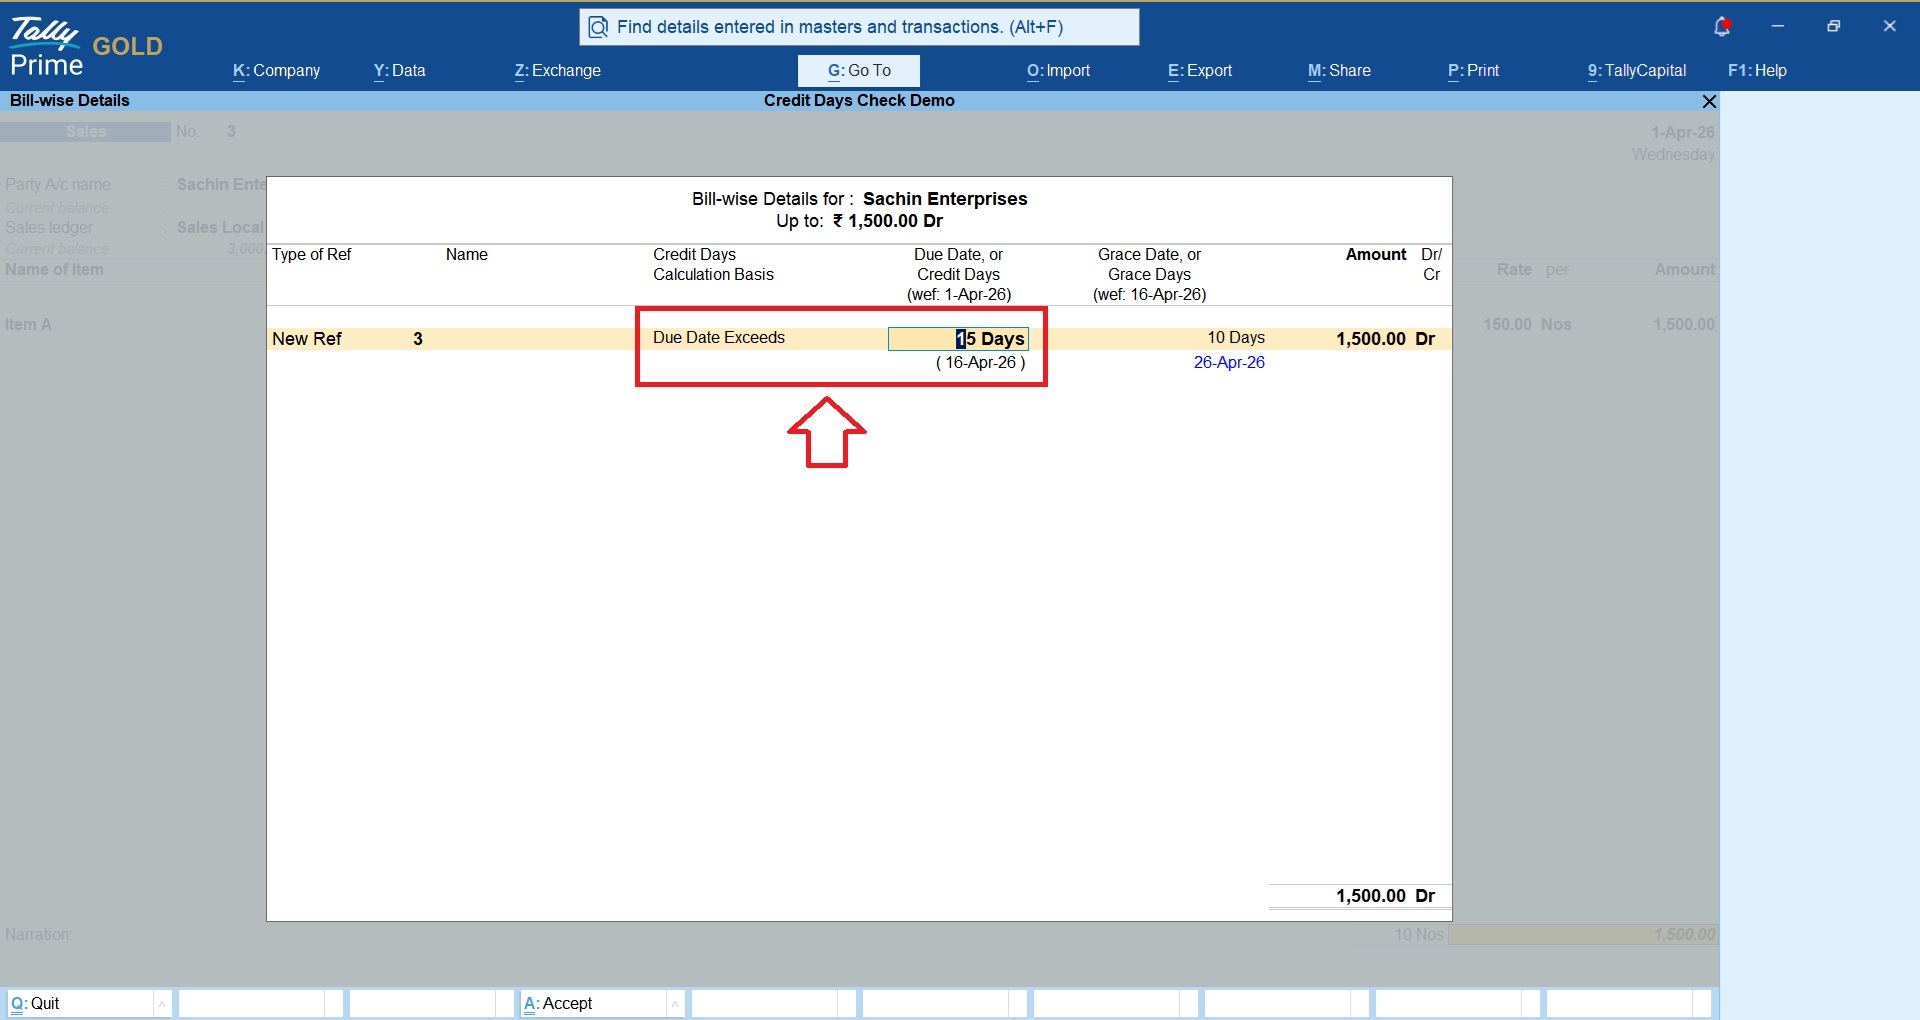Open the O: Import menu
Viewport: 1920px width, 1020px height.
1058,71
